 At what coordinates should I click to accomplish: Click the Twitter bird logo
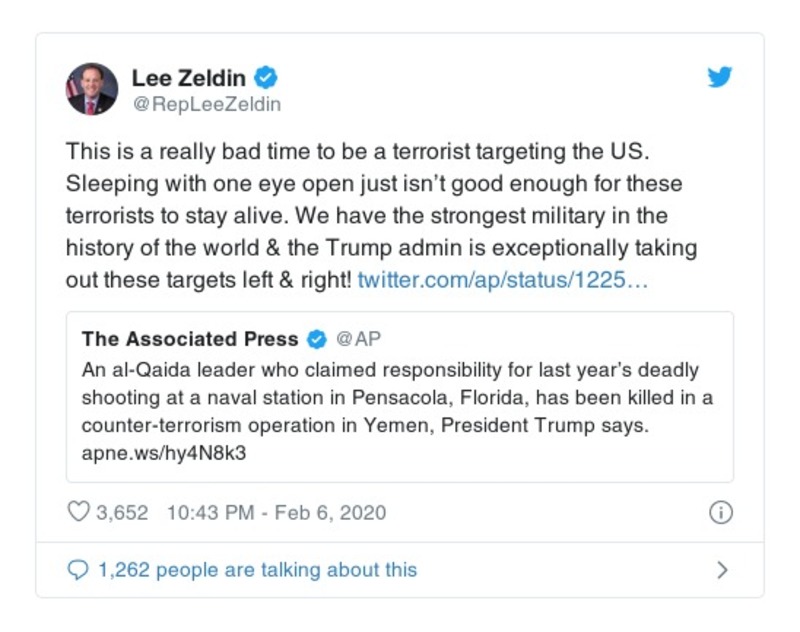tap(720, 77)
